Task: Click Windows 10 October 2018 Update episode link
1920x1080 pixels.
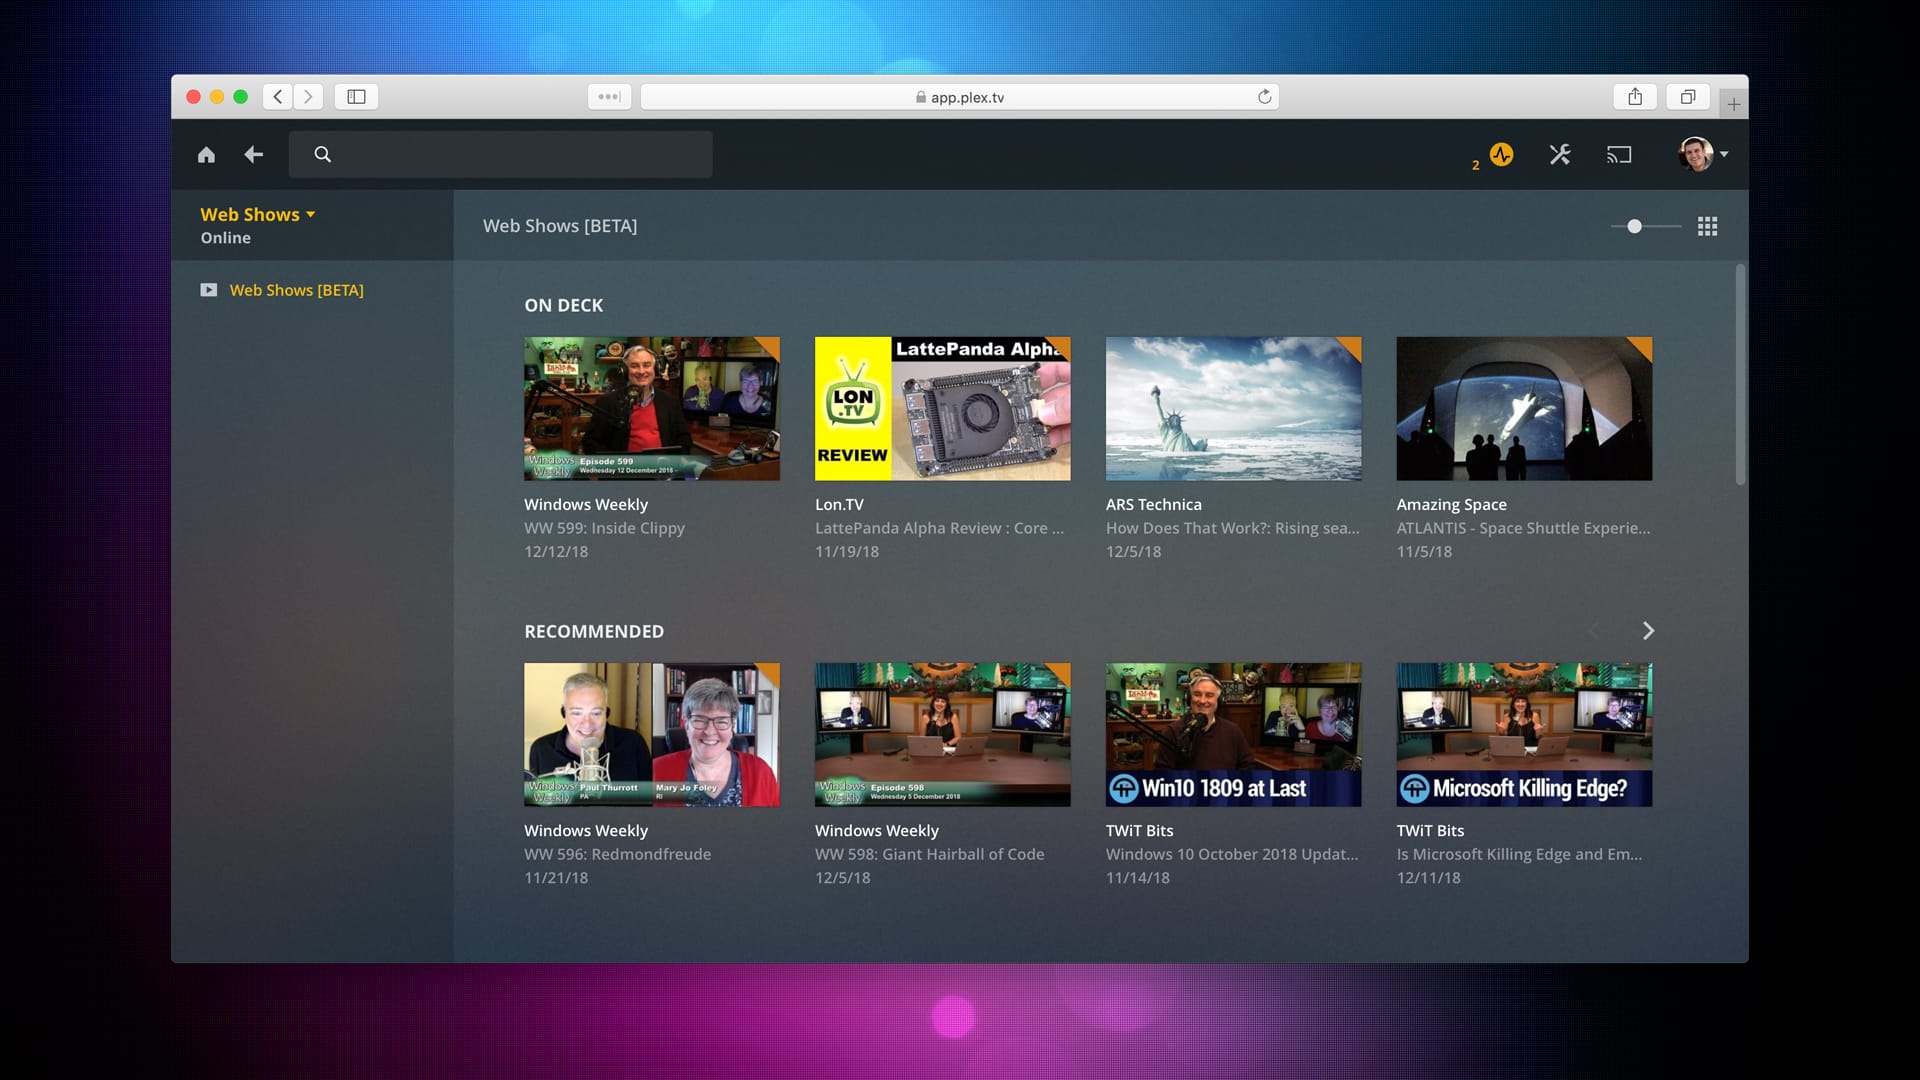Action: pyautogui.click(x=1231, y=854)
